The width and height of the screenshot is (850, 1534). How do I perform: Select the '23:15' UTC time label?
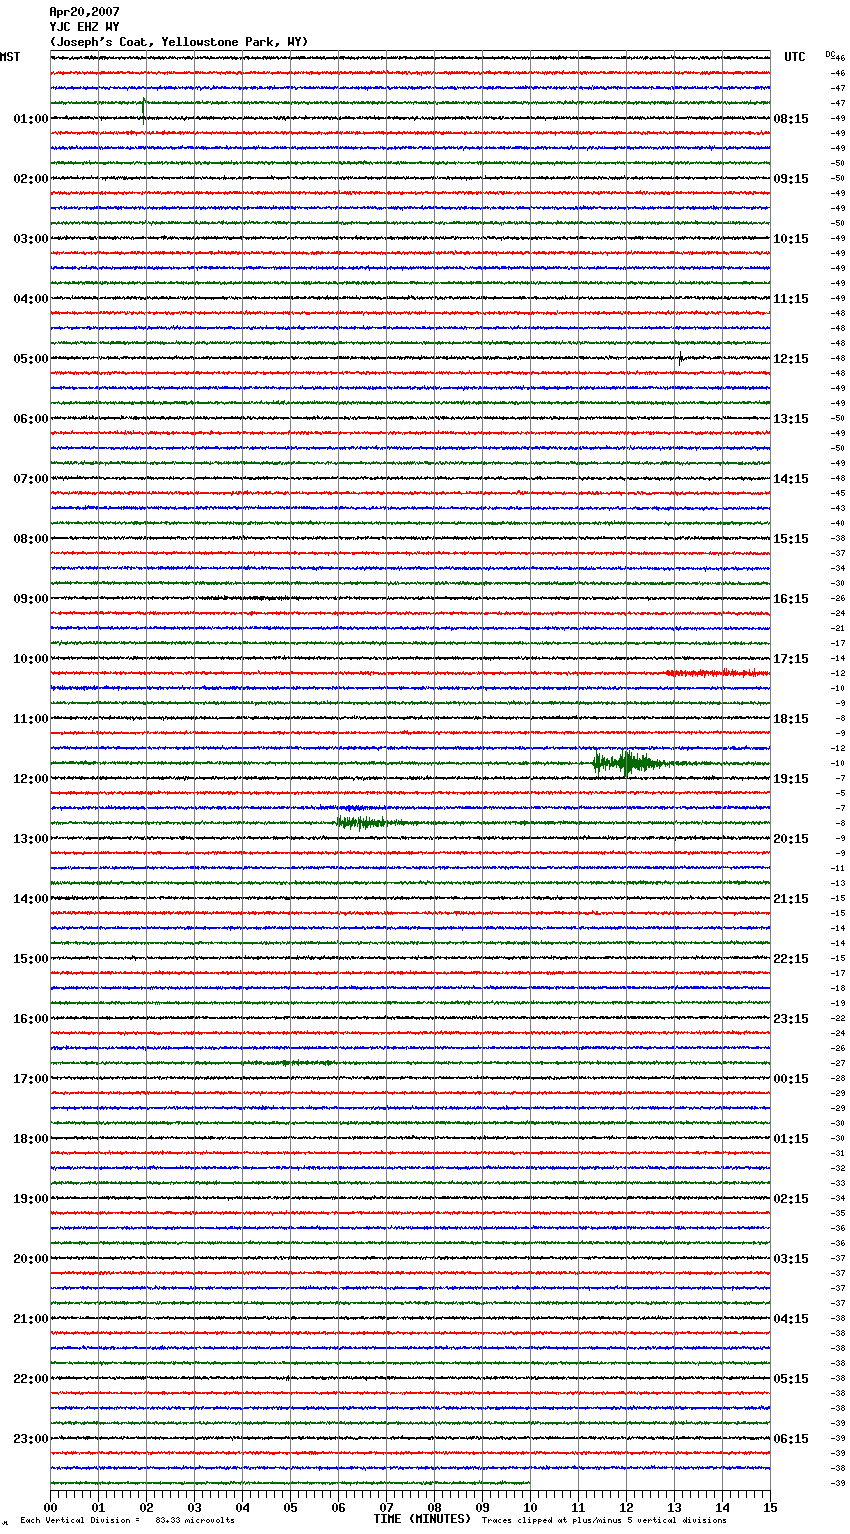pos(791,1019)
